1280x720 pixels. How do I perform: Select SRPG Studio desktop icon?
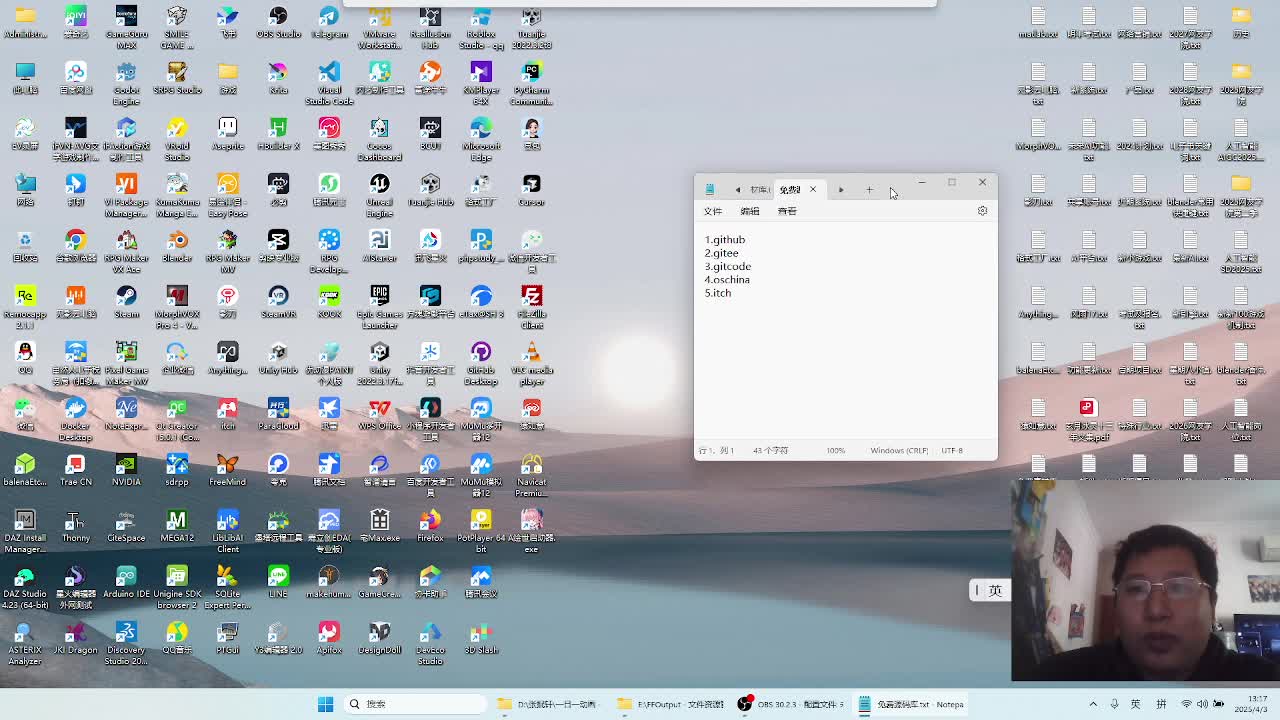pyautogui.click(x=177, y=79)
